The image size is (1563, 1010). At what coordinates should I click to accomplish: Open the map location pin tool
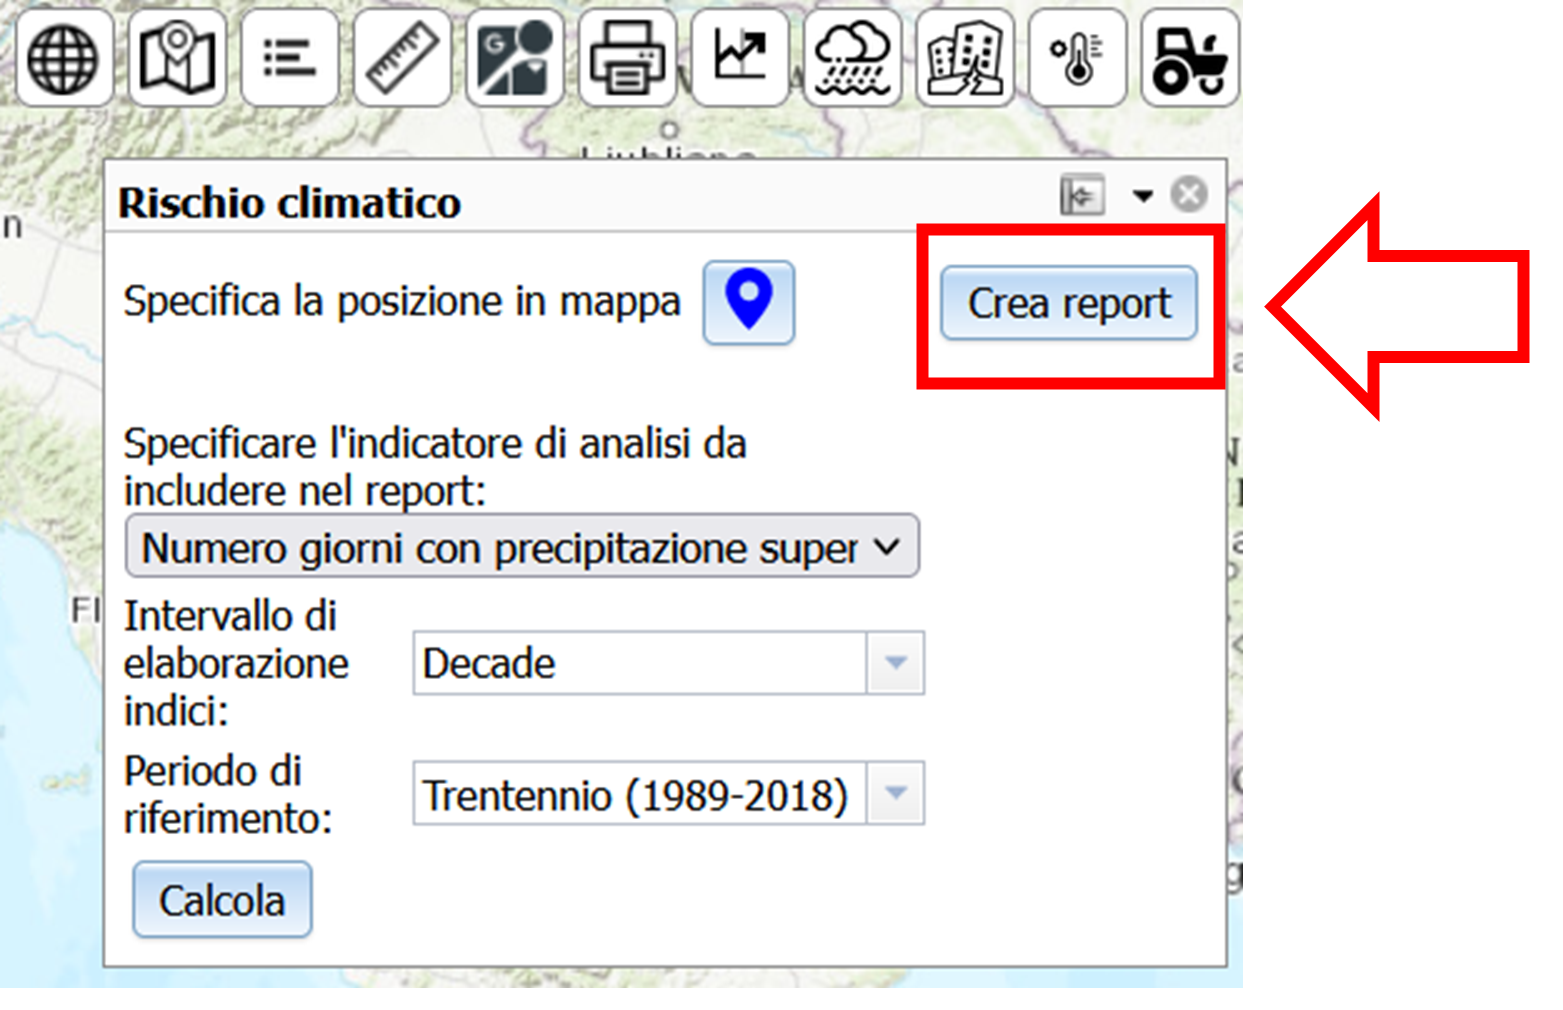click(x=176, y=58)
